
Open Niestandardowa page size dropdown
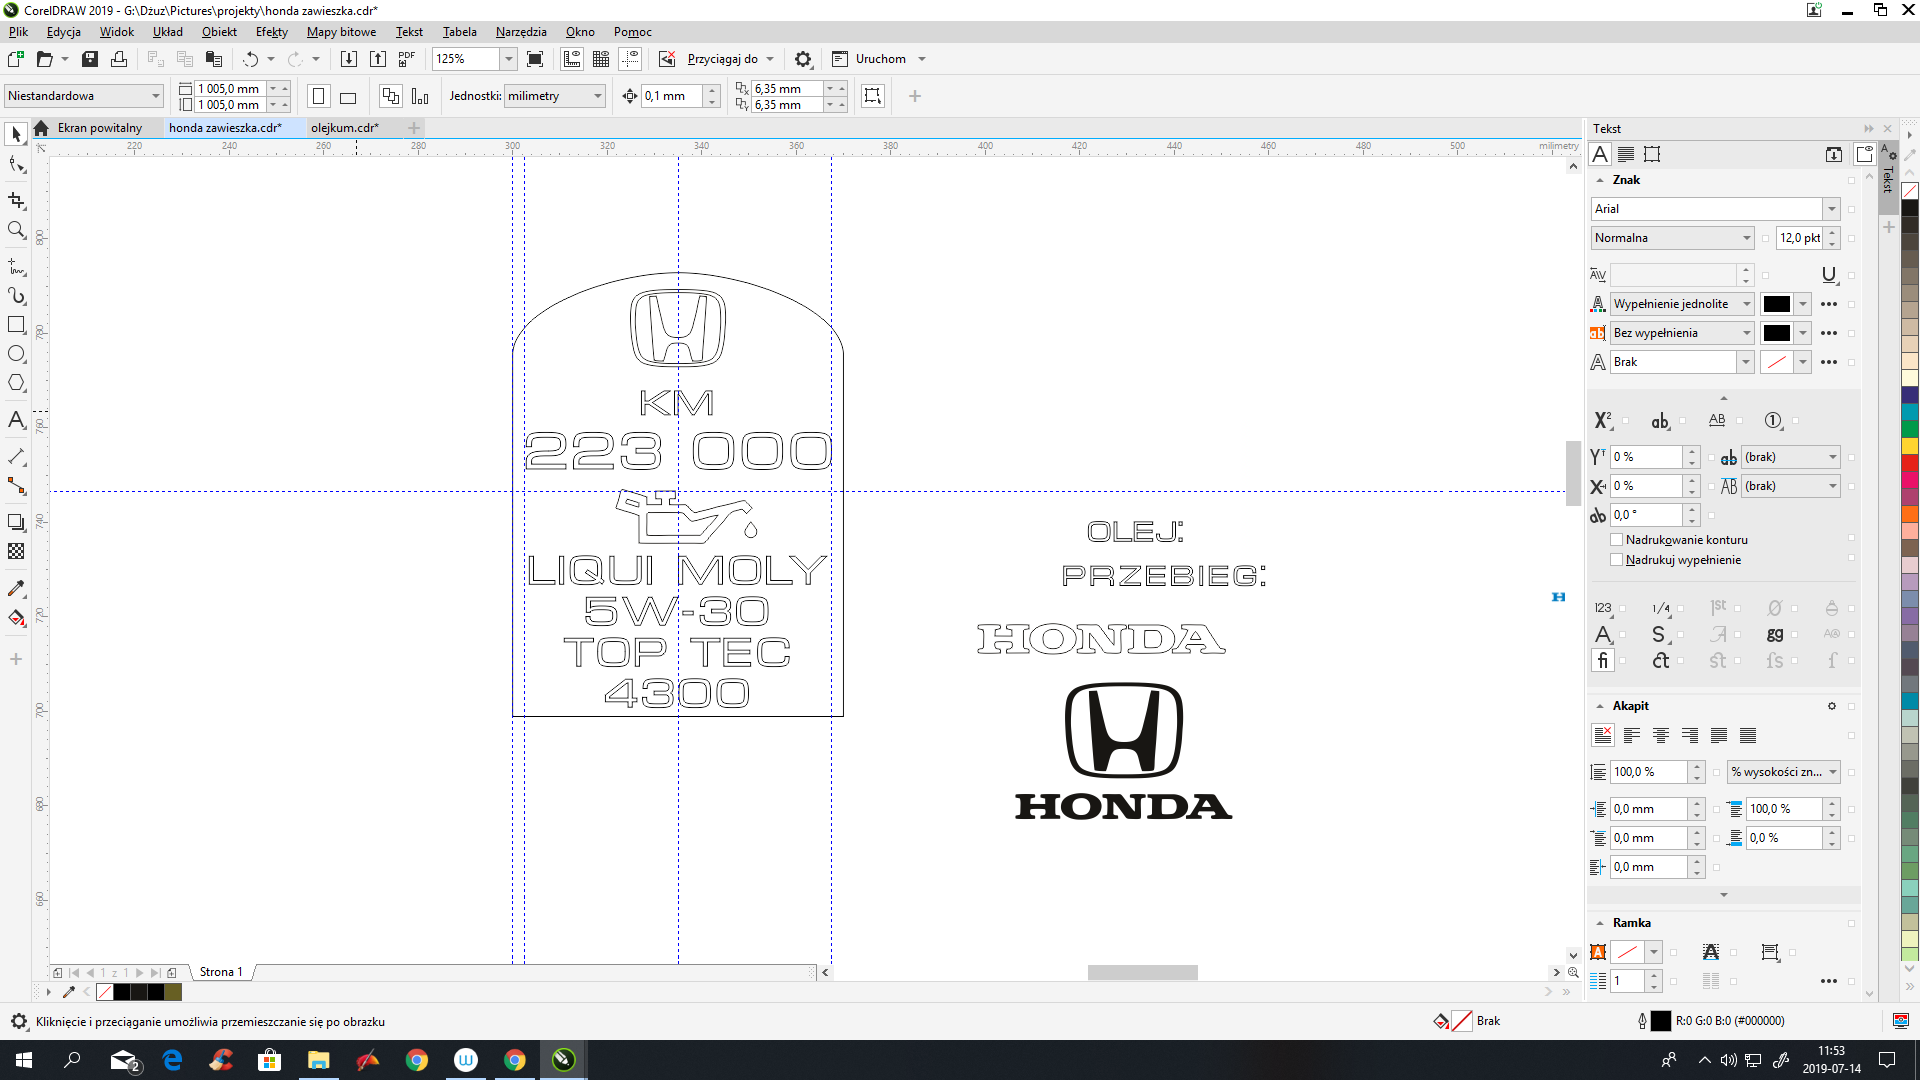[156, 96]
